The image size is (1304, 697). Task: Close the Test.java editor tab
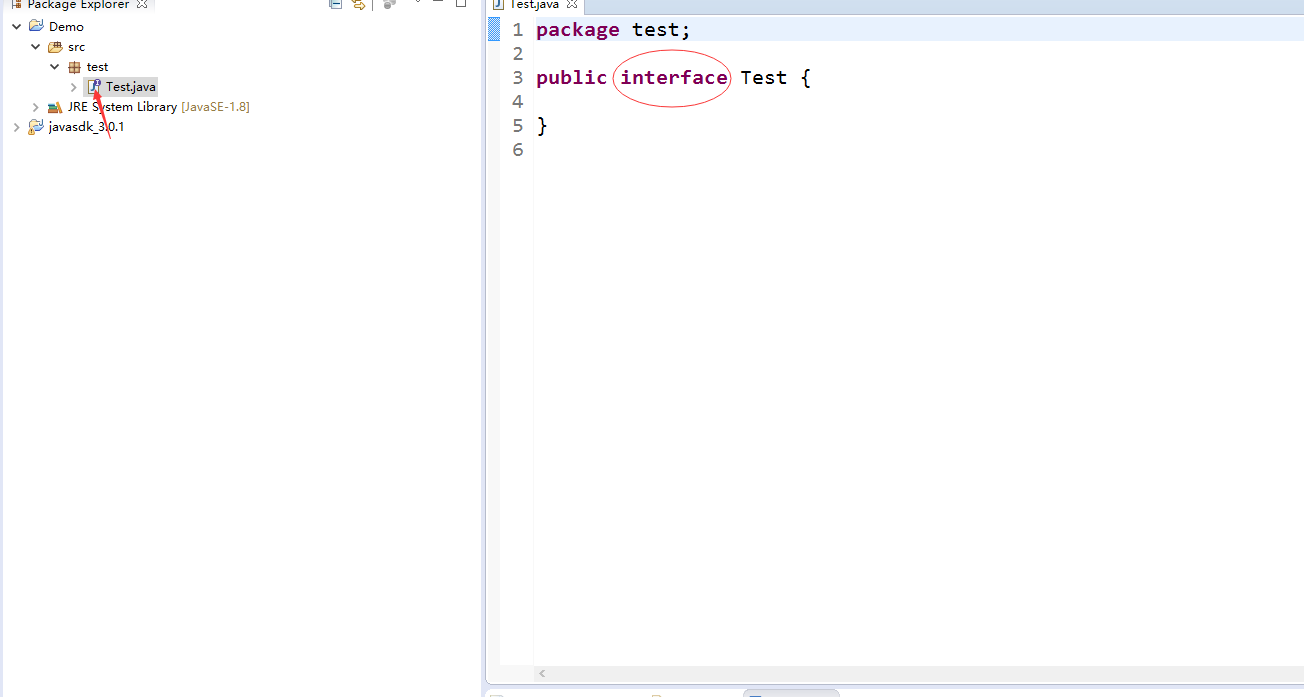pos(572,4)
